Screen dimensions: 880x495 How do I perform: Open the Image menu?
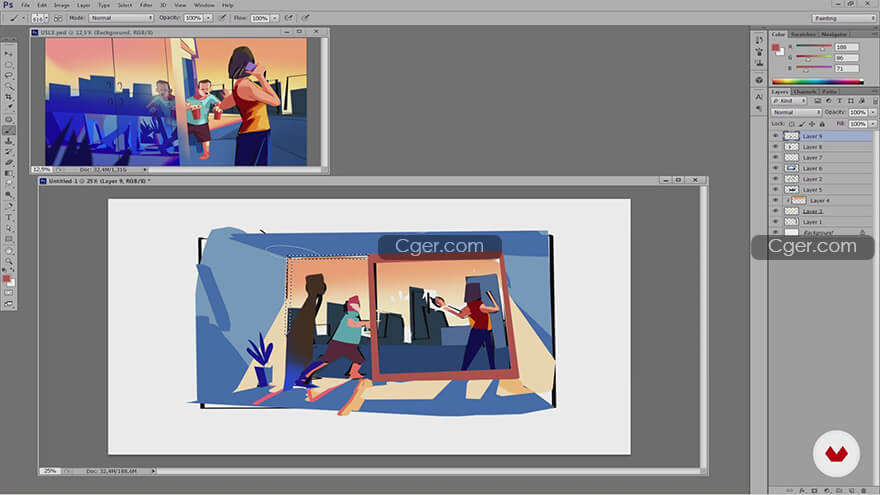[x=62, y=5]
